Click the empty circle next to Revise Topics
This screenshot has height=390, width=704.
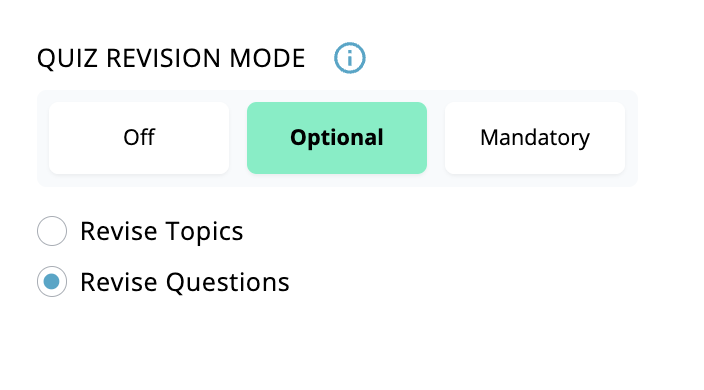point(52,231)
